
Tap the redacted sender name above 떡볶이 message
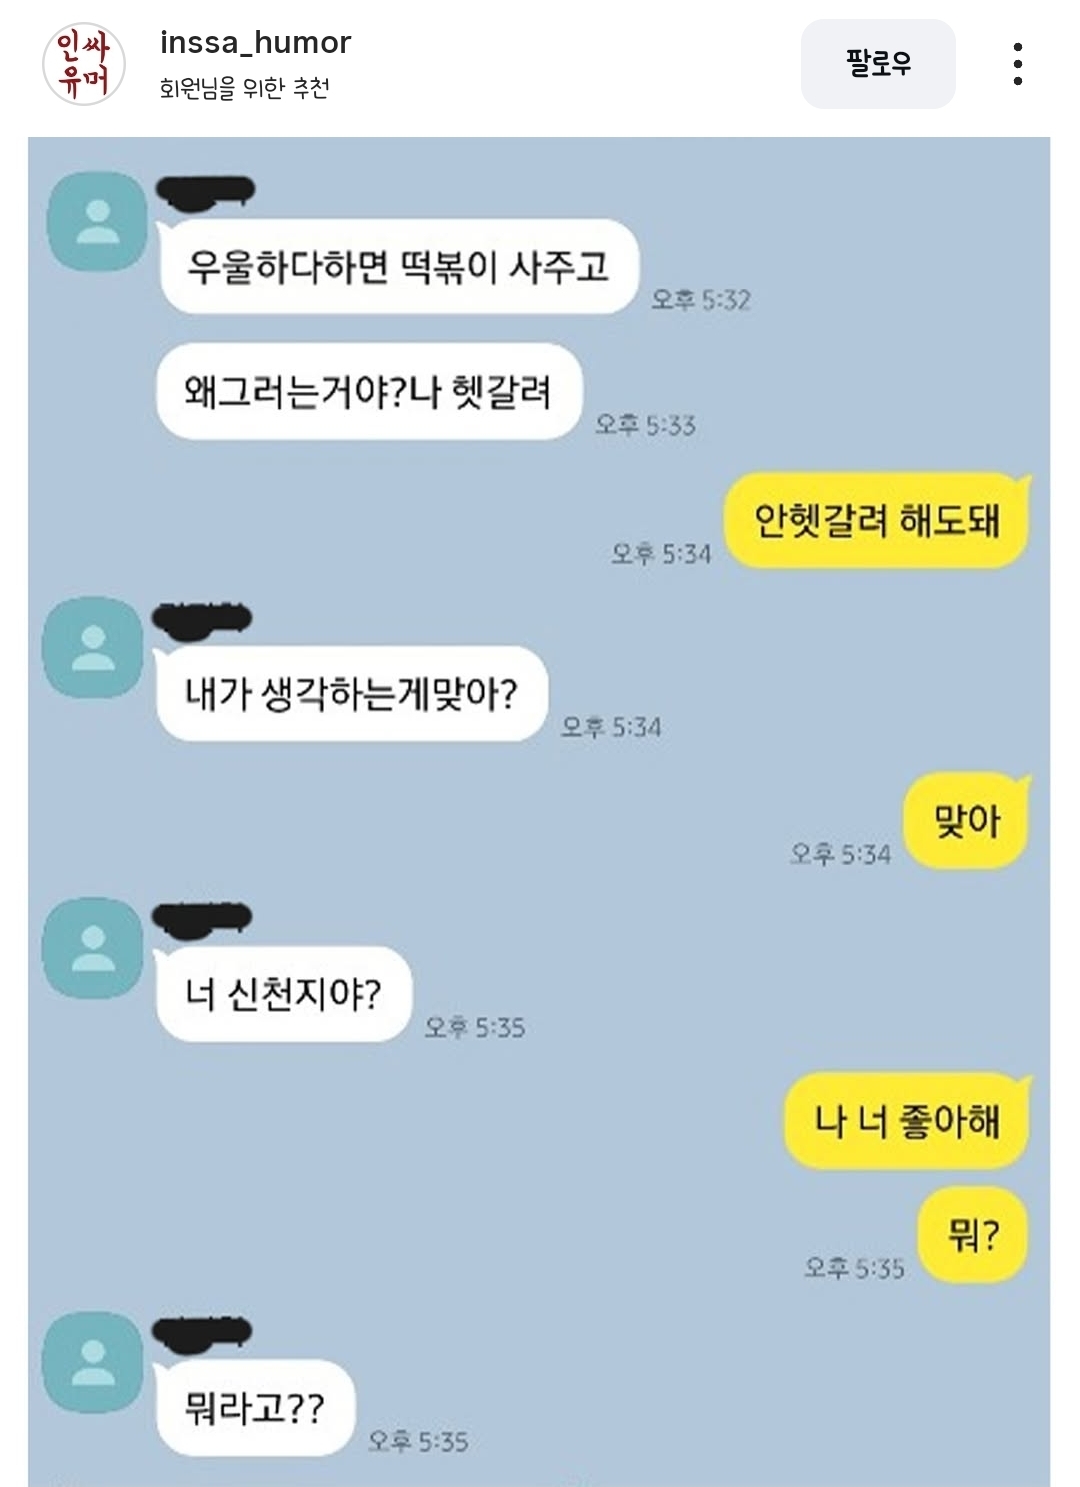click(206, 192)
